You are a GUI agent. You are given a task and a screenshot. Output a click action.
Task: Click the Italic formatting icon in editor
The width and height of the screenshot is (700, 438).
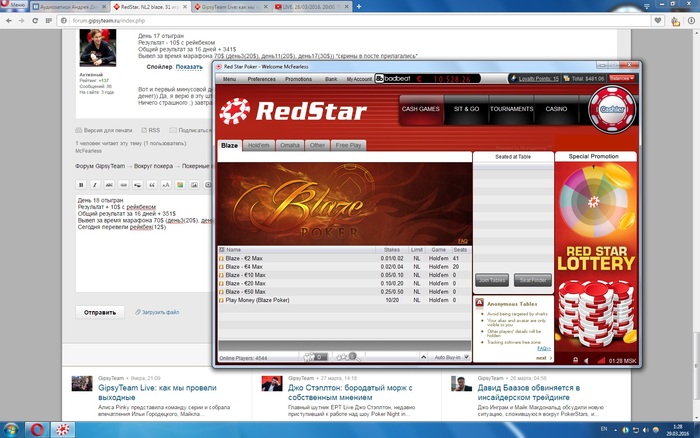click(x=94, y=185)
